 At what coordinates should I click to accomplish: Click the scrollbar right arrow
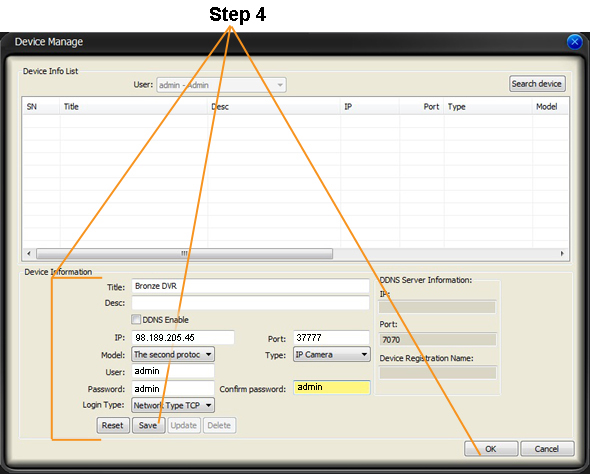pyautogui.click(x=562, y=254)
